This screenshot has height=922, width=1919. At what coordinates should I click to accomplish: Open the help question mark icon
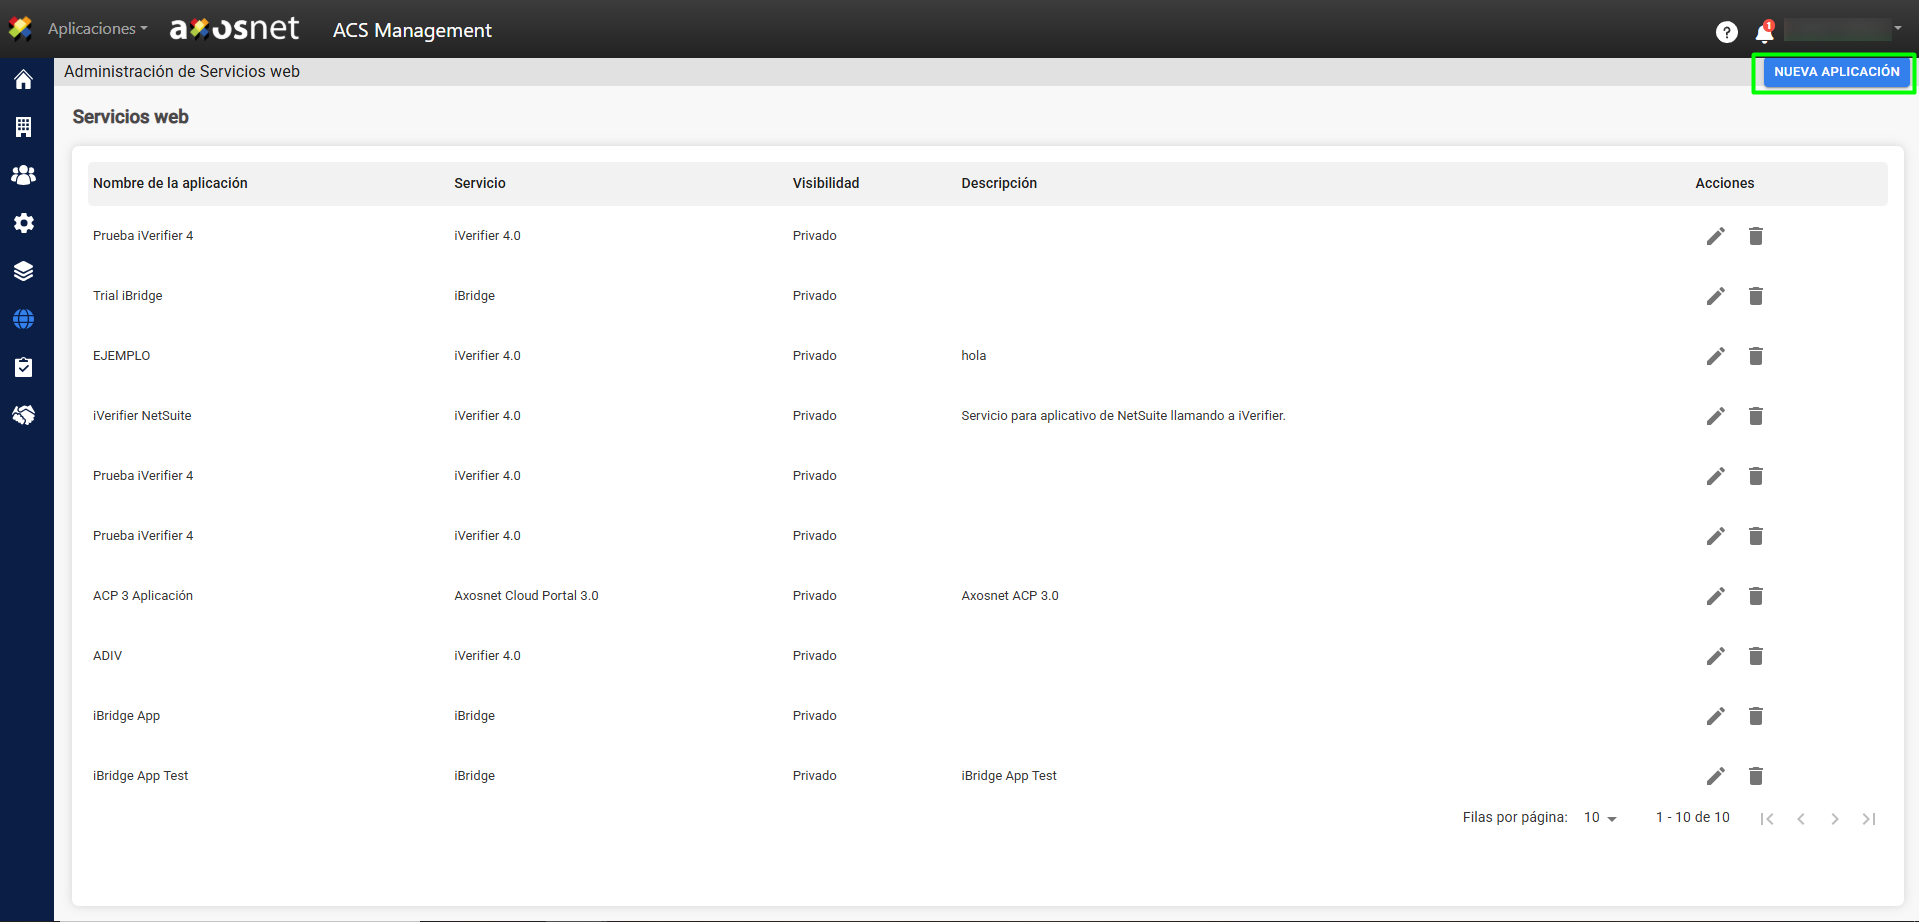(x=1726, y=32)
